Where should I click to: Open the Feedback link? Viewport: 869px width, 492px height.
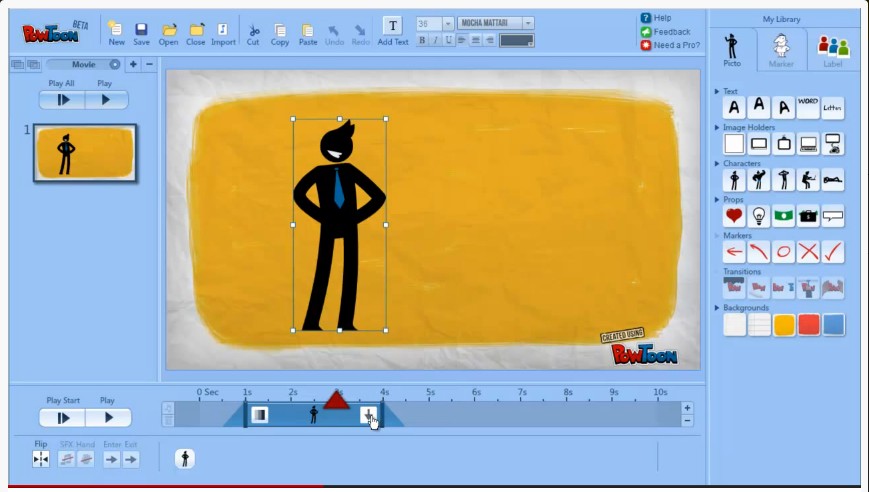(666, 32)
